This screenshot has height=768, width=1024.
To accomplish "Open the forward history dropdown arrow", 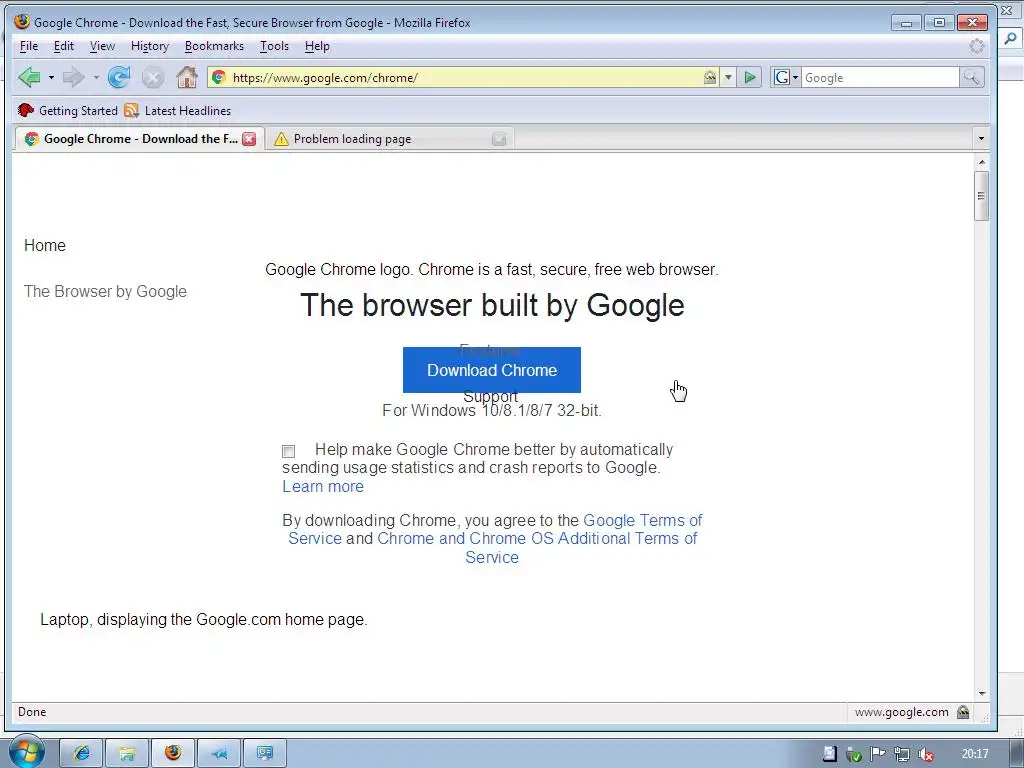I will tap(96, 78).
